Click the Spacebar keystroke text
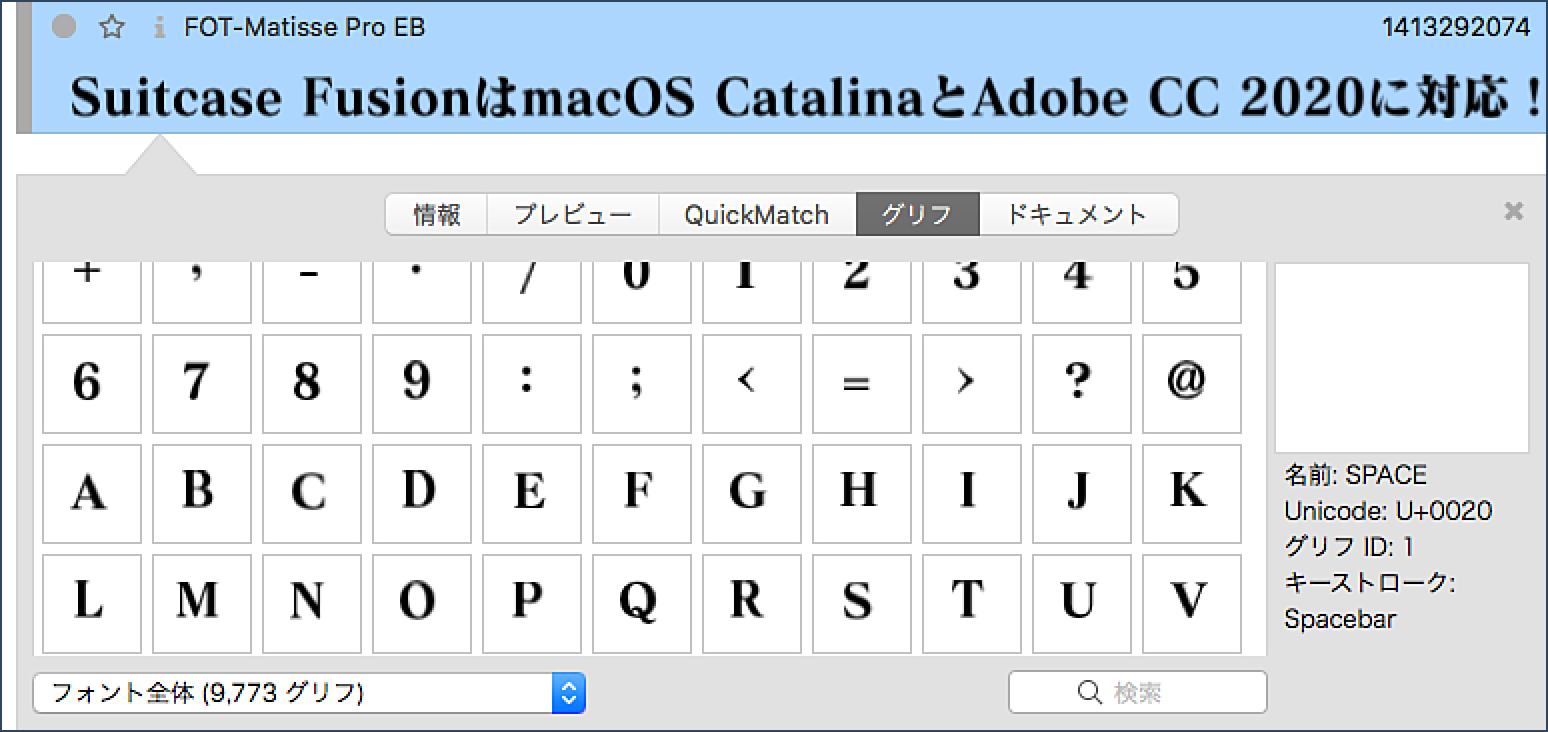Image resolution: width=1548 pixels, height=732 pixels. pos(1339,619)
